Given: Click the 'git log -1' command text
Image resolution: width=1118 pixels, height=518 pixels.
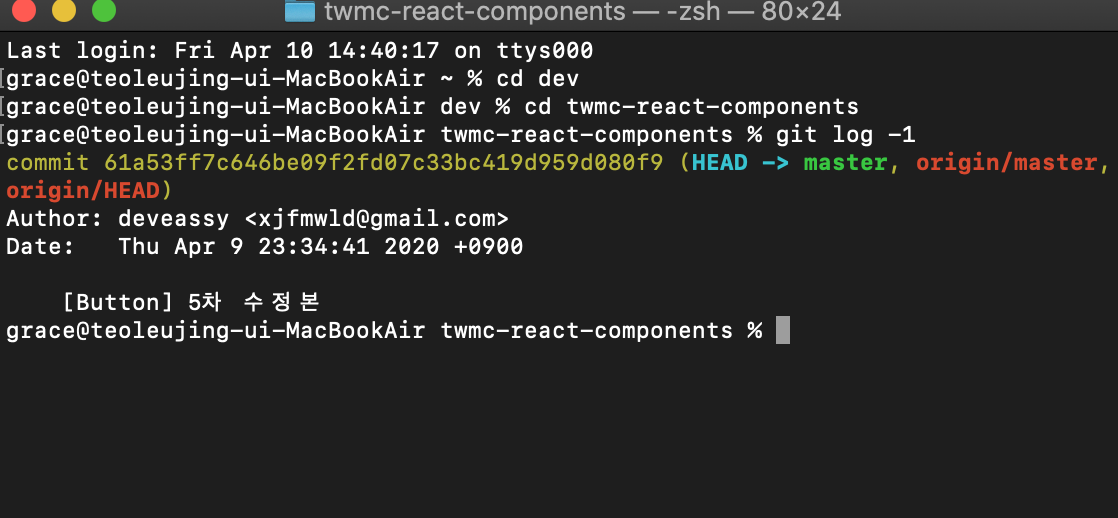Looking at the screenshot, I should [846, 135].
